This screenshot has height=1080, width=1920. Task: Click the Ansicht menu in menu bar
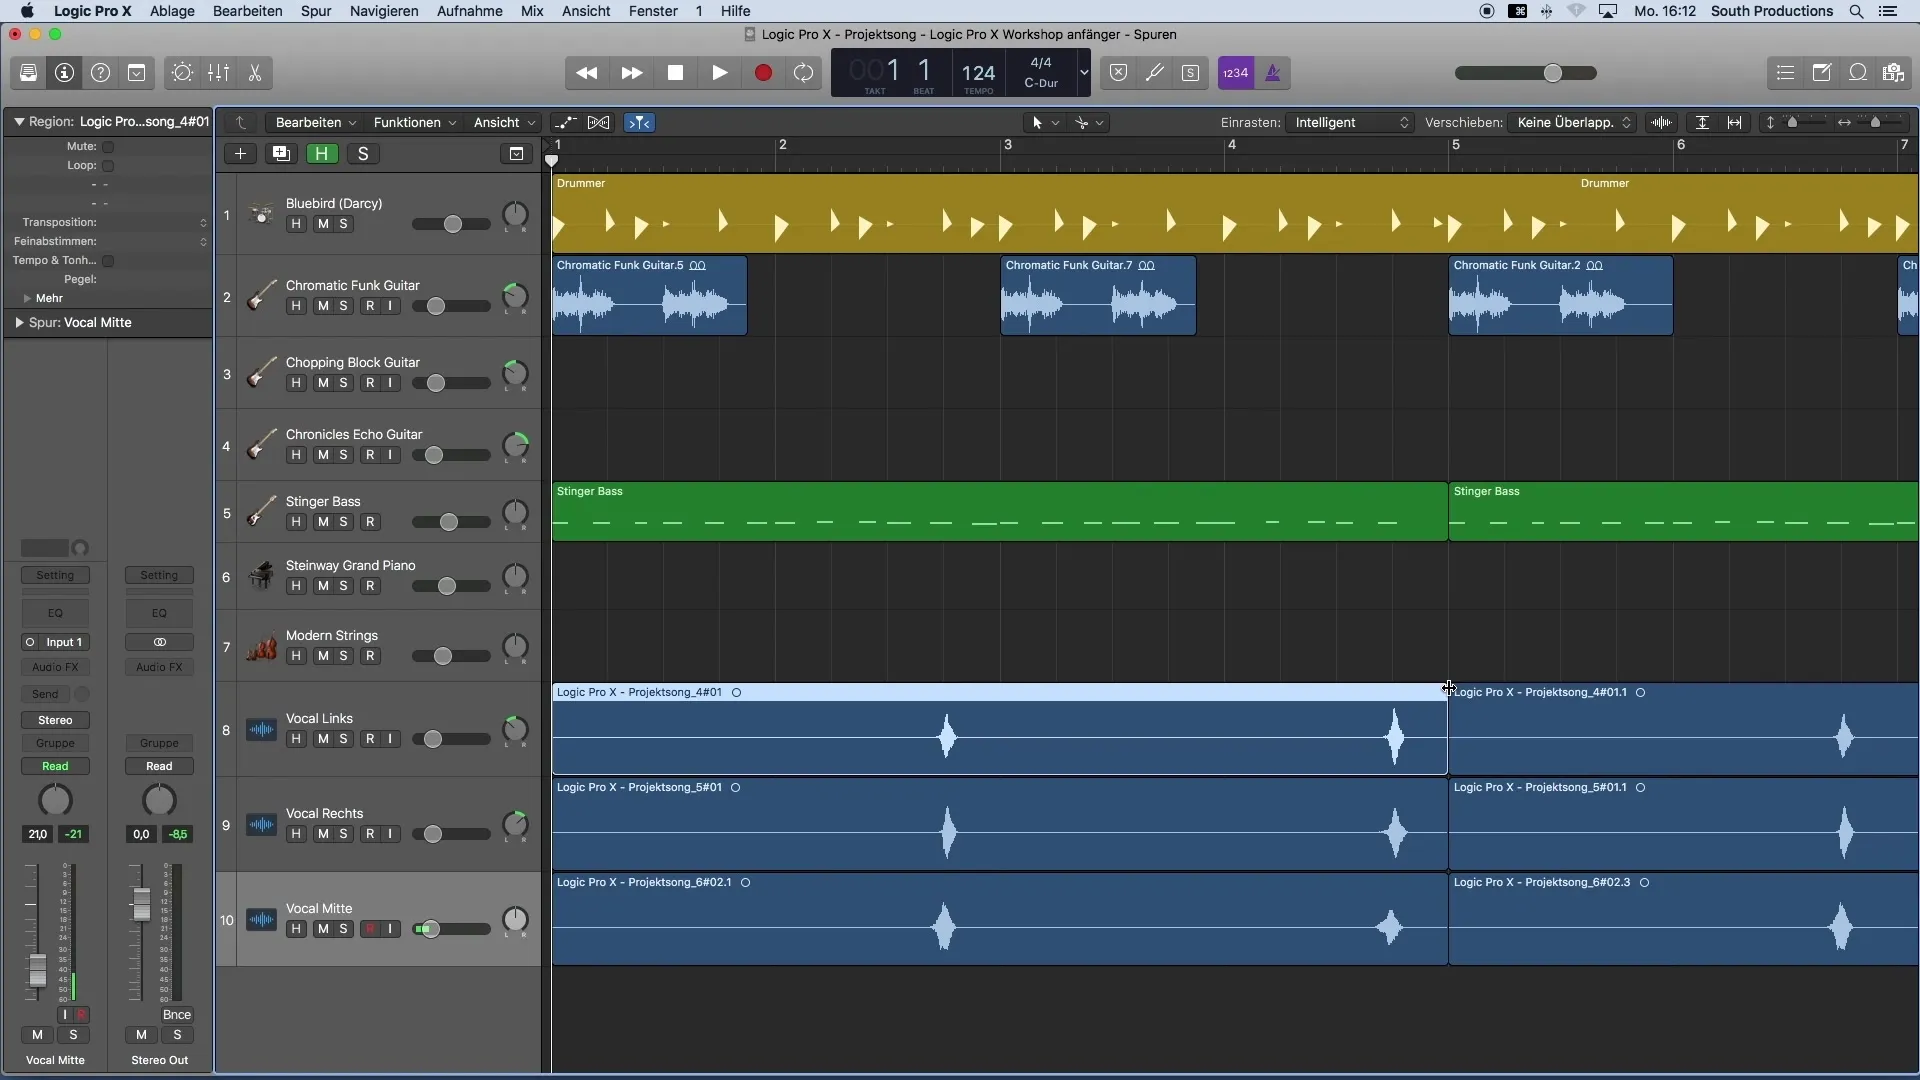point(585,11)
